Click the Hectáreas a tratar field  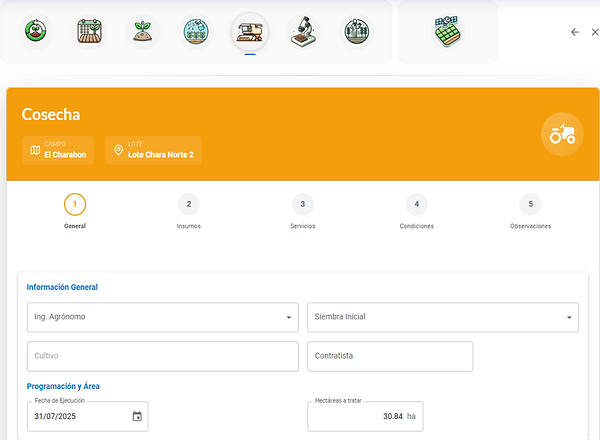click(365, 416)
